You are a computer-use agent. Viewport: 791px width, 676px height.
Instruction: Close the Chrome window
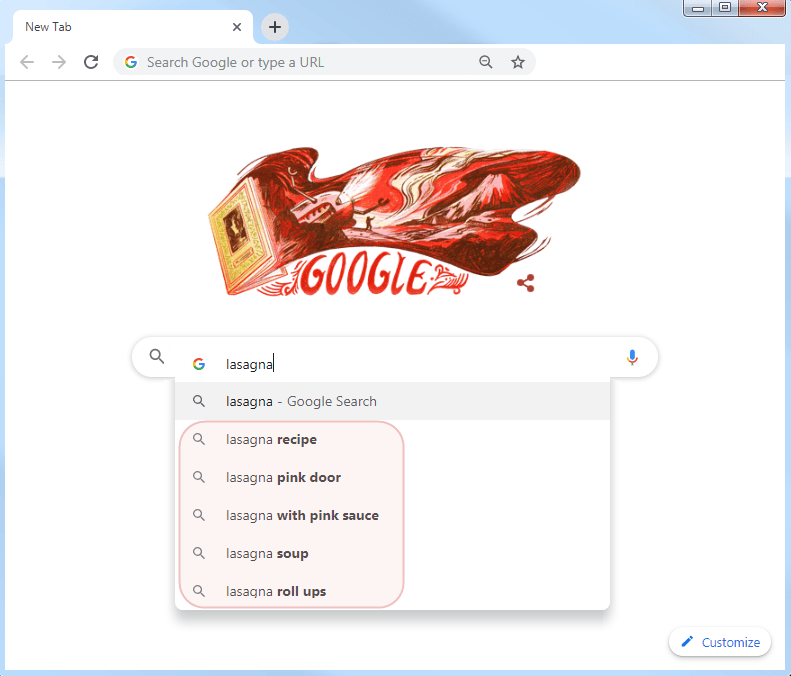[x=762, y=8]
